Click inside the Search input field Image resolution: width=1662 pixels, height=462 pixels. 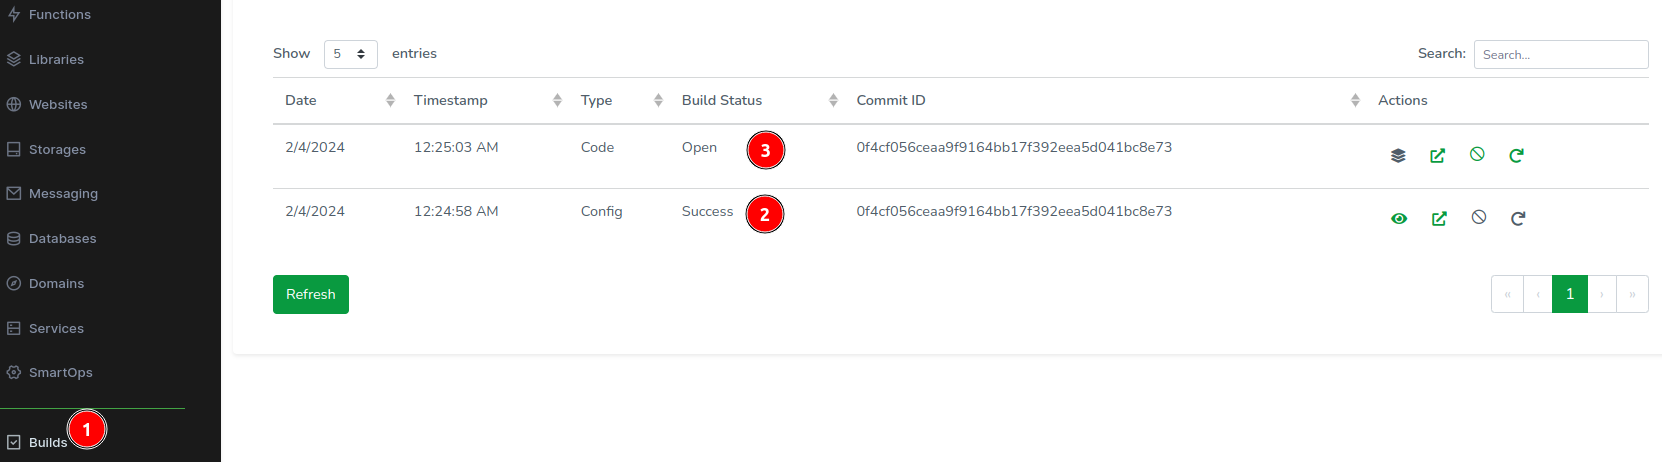1560,54
